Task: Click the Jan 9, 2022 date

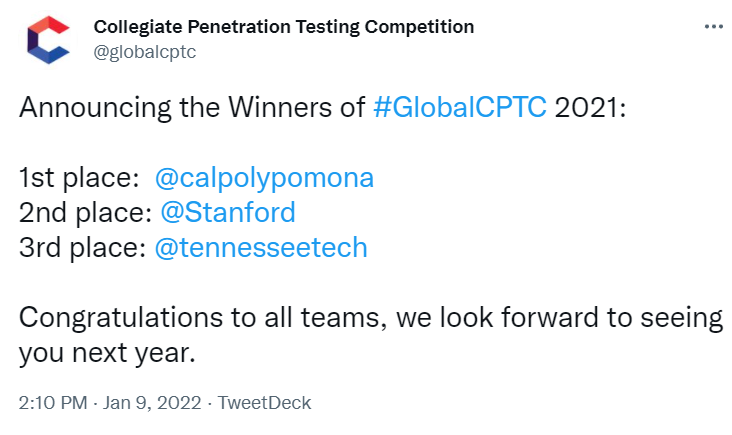Action: 152,403
